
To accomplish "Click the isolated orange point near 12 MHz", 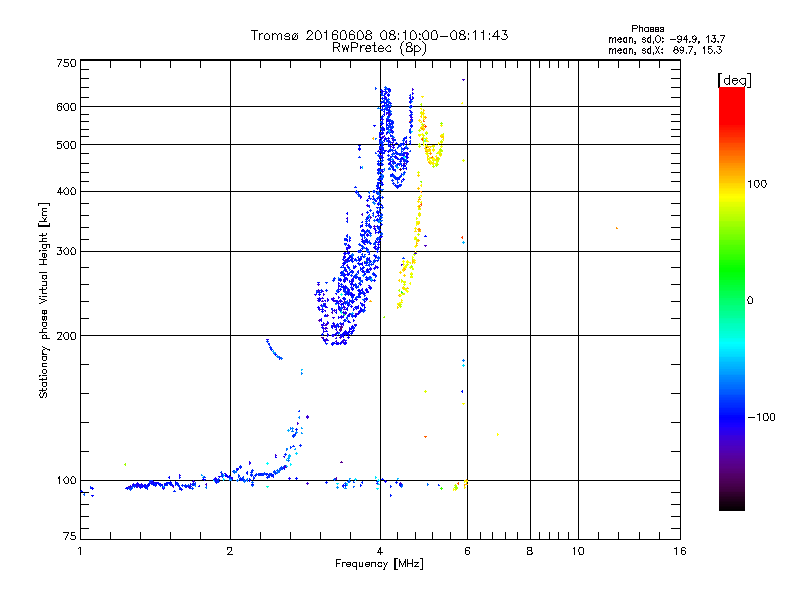I will pyautogui.click(x=617, y=228).
